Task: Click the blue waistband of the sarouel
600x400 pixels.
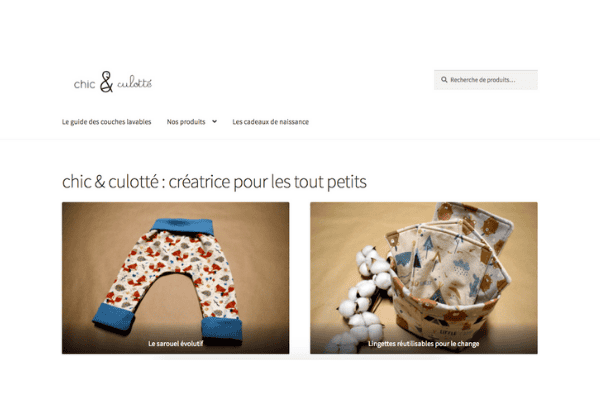Action: pos(183,226)
